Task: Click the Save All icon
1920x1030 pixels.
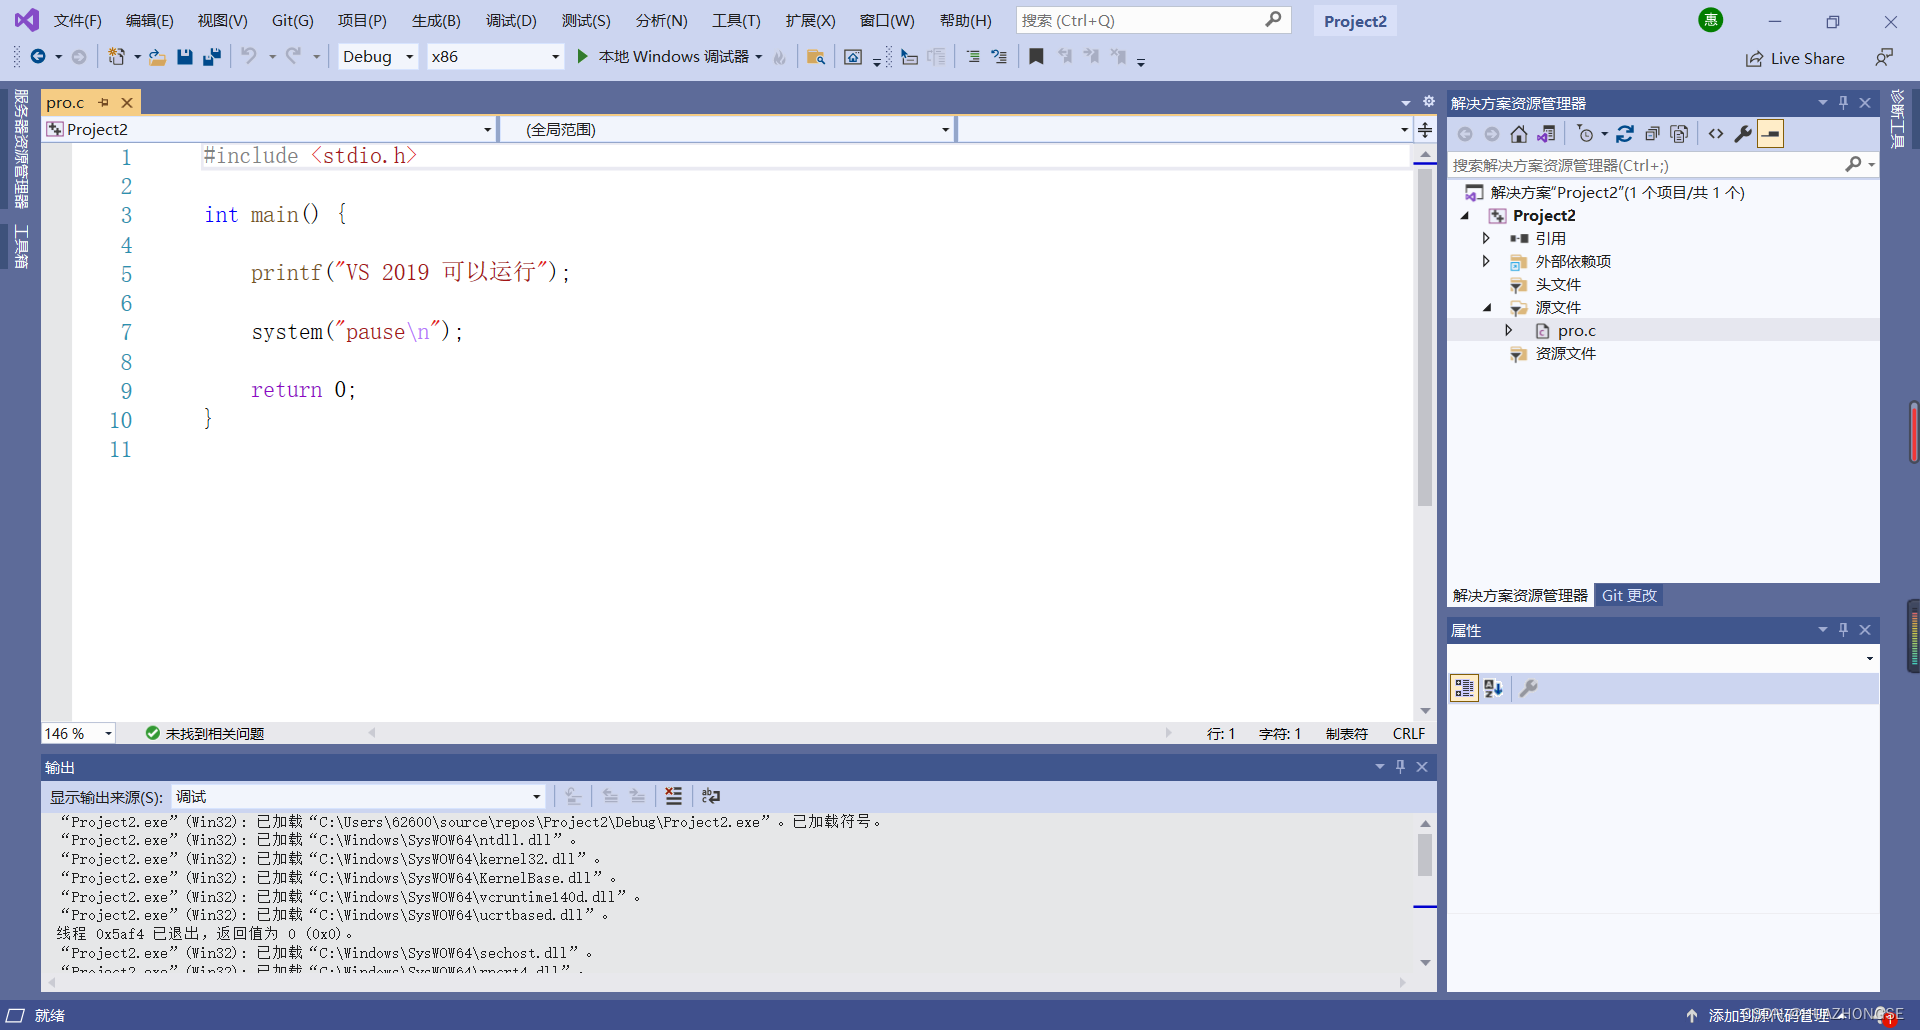Action: tap(211, 56)
